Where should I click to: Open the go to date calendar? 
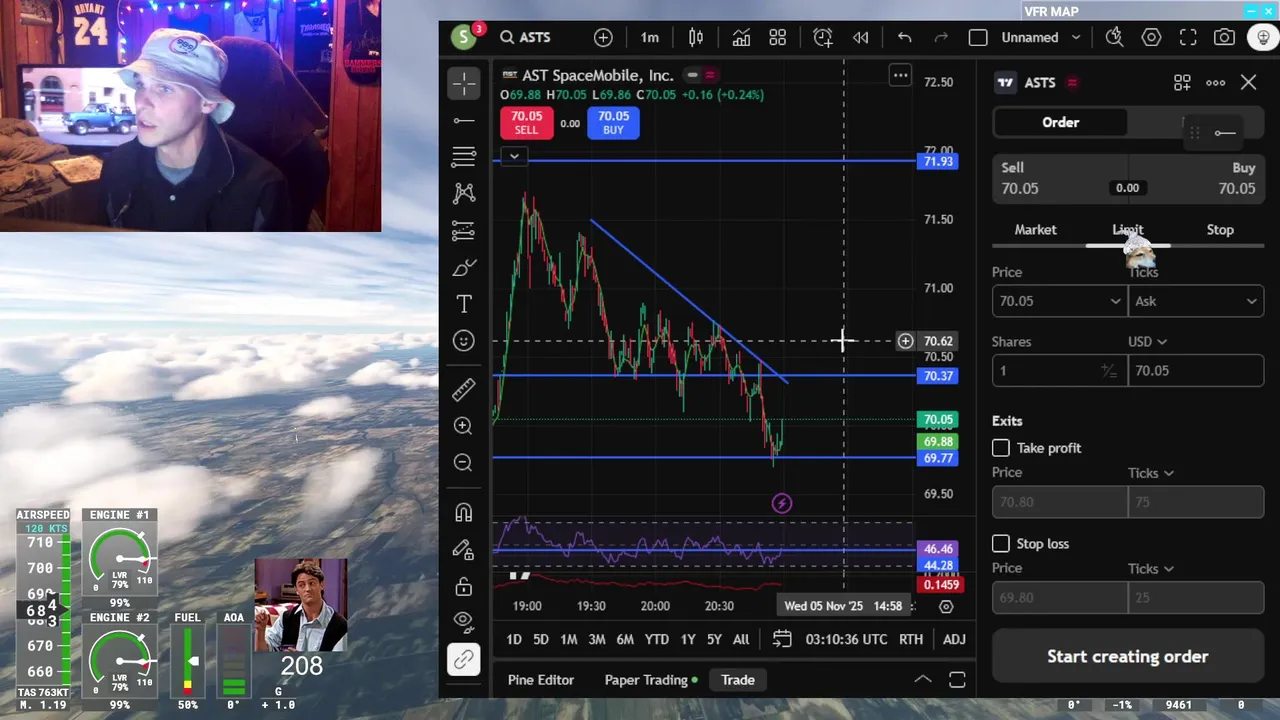(x=782, y=639)
